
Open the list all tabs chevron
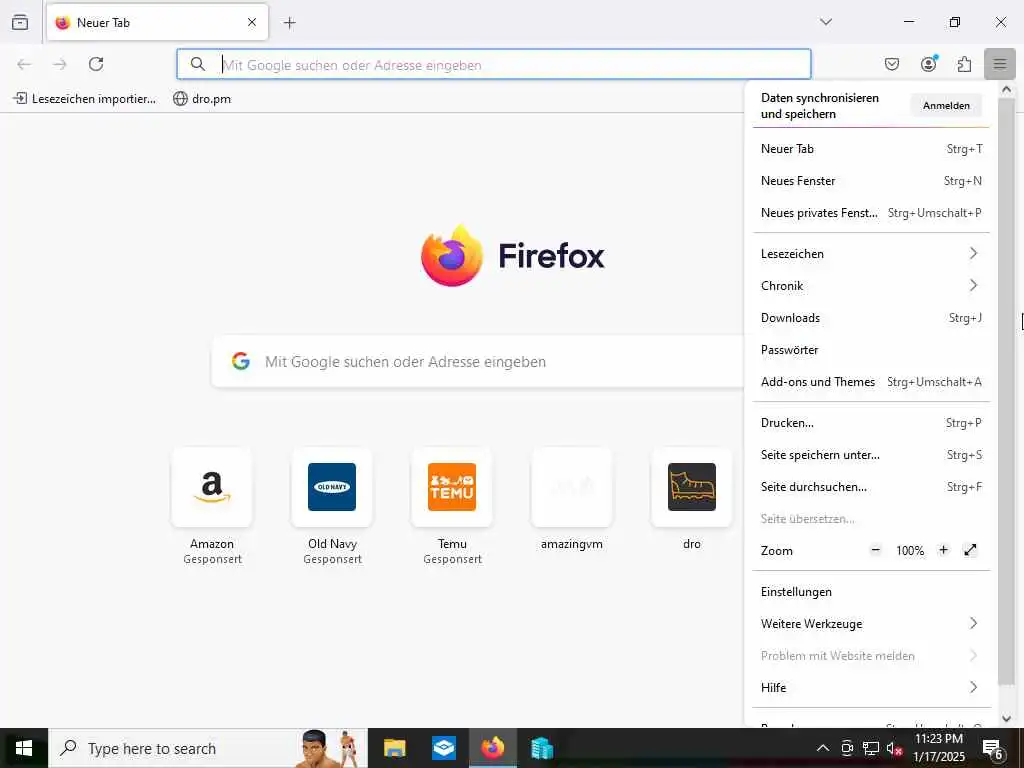pyautogui.click(x=826, y=22)
